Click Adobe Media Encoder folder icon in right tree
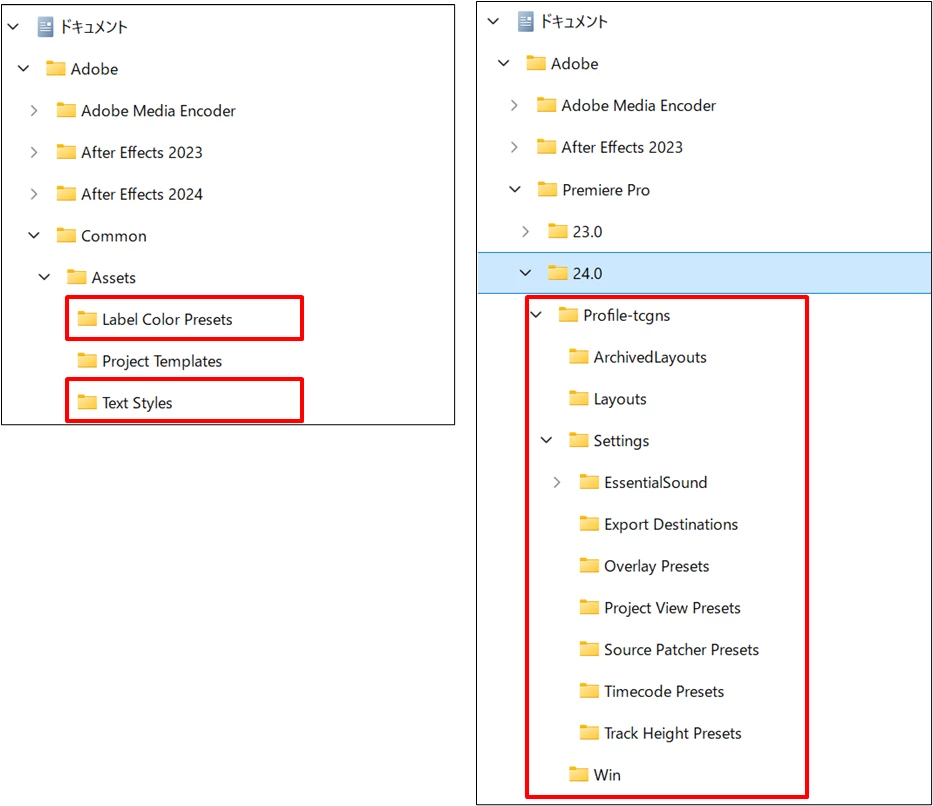Image resolution: width=933 pixels, height=806 pixels. (x=546, y=105)
